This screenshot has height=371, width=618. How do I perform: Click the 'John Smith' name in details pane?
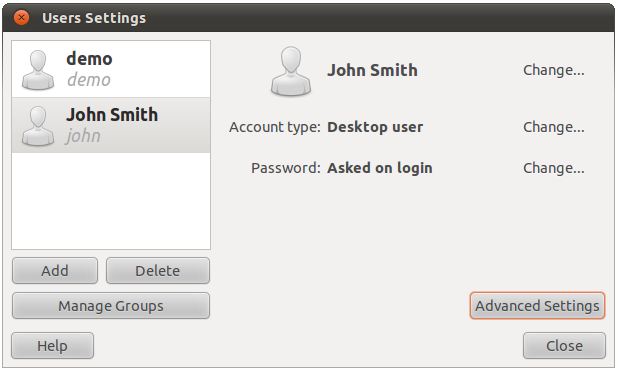(372, 71)
